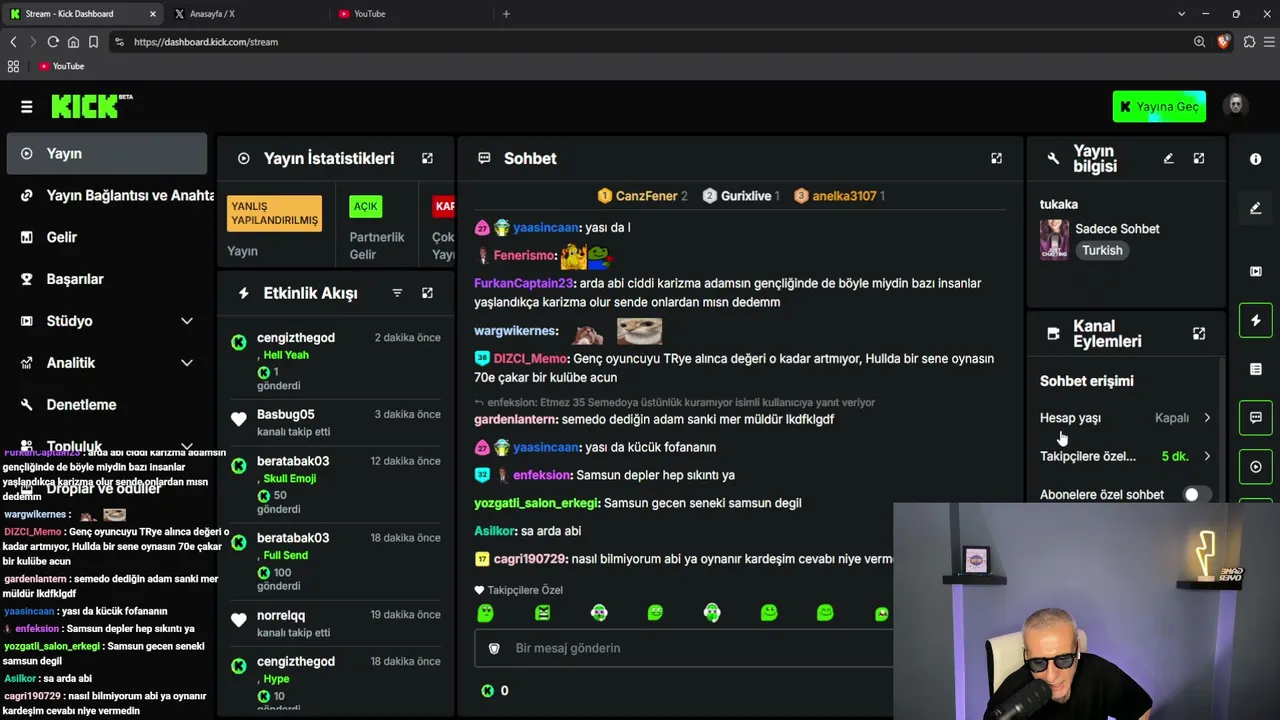Open a new browser tab
The width and height of the screenshot is (1280, 720).
tap(506, 14)
